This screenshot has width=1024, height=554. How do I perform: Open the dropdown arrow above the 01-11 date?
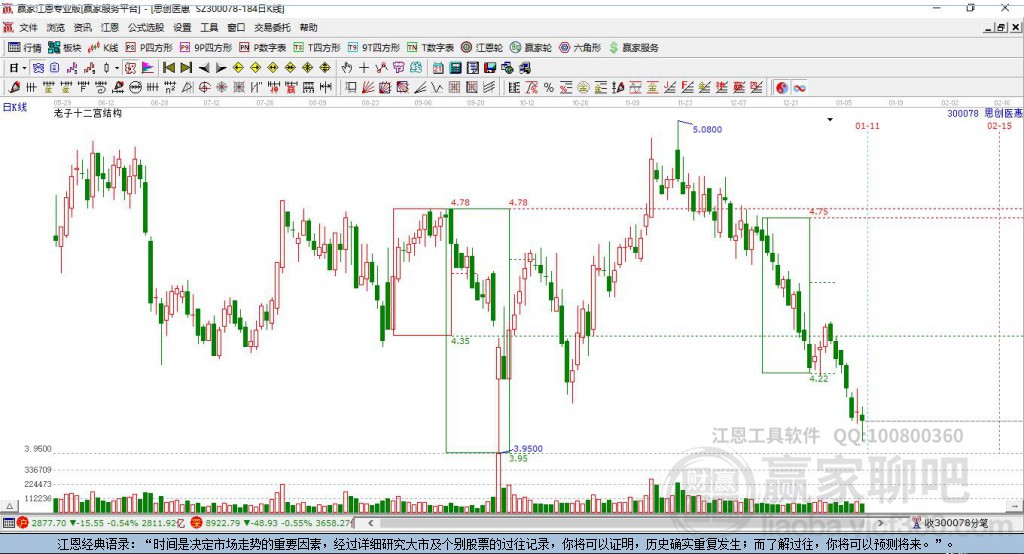click(830, 120)
